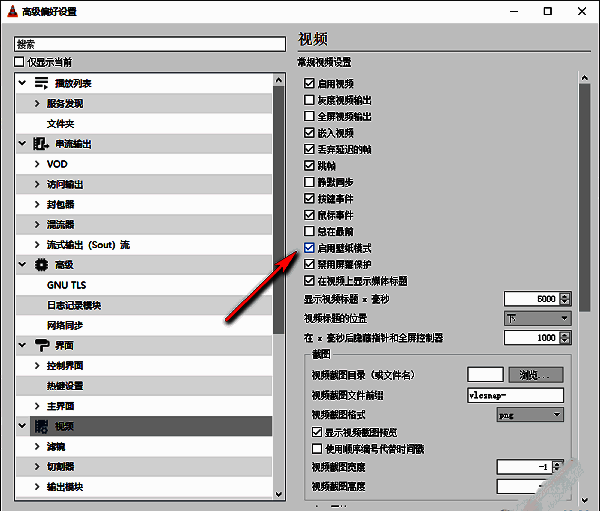This screenshot has width=600, height=511.
Task: Select 热键设置 in the settings tree
Action: (x=65, y=386)
